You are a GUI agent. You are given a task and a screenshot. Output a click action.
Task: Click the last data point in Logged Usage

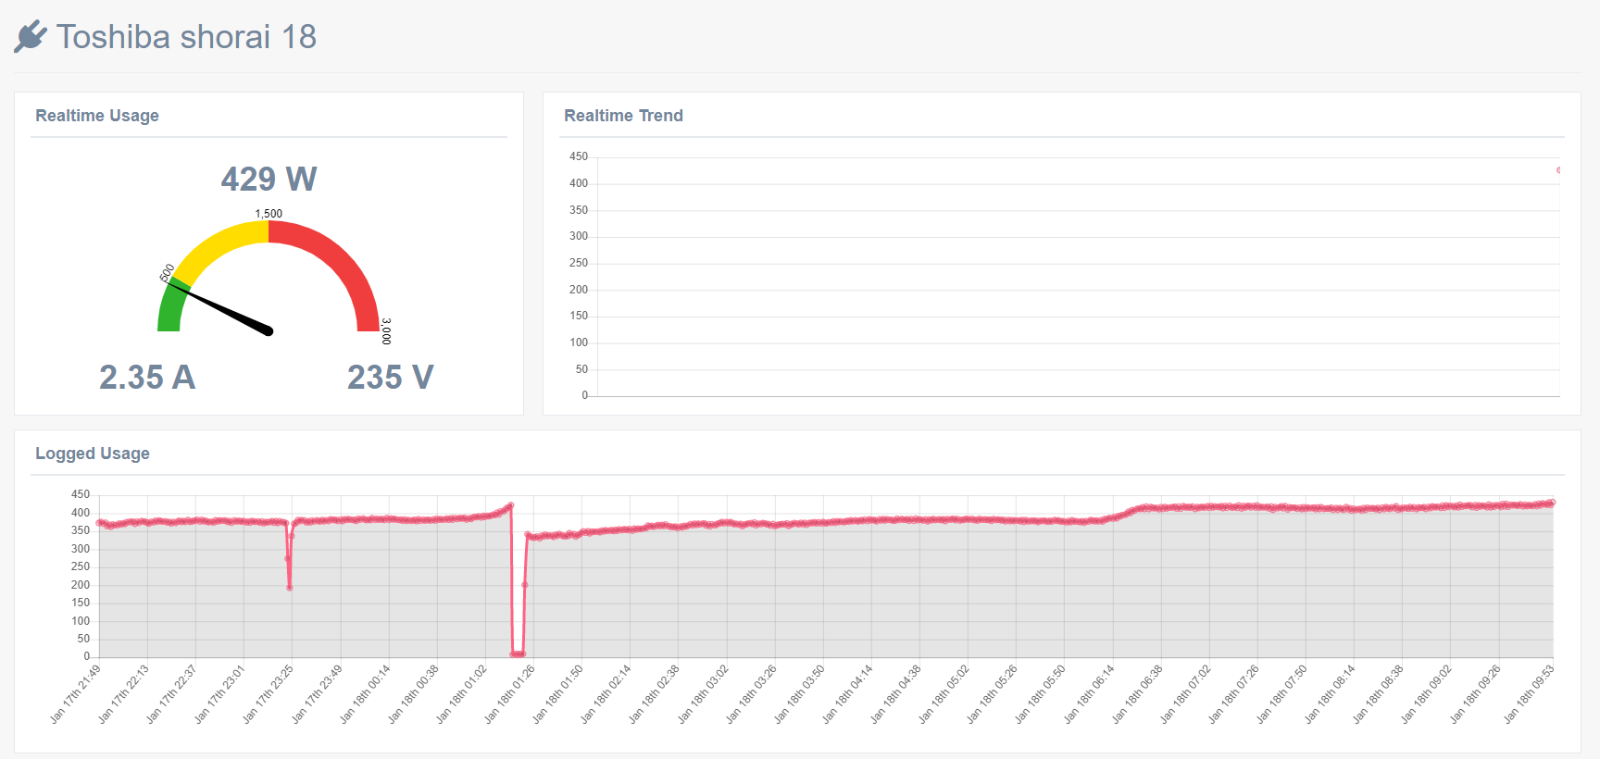pyautogui.click(x=1552, y=502)
